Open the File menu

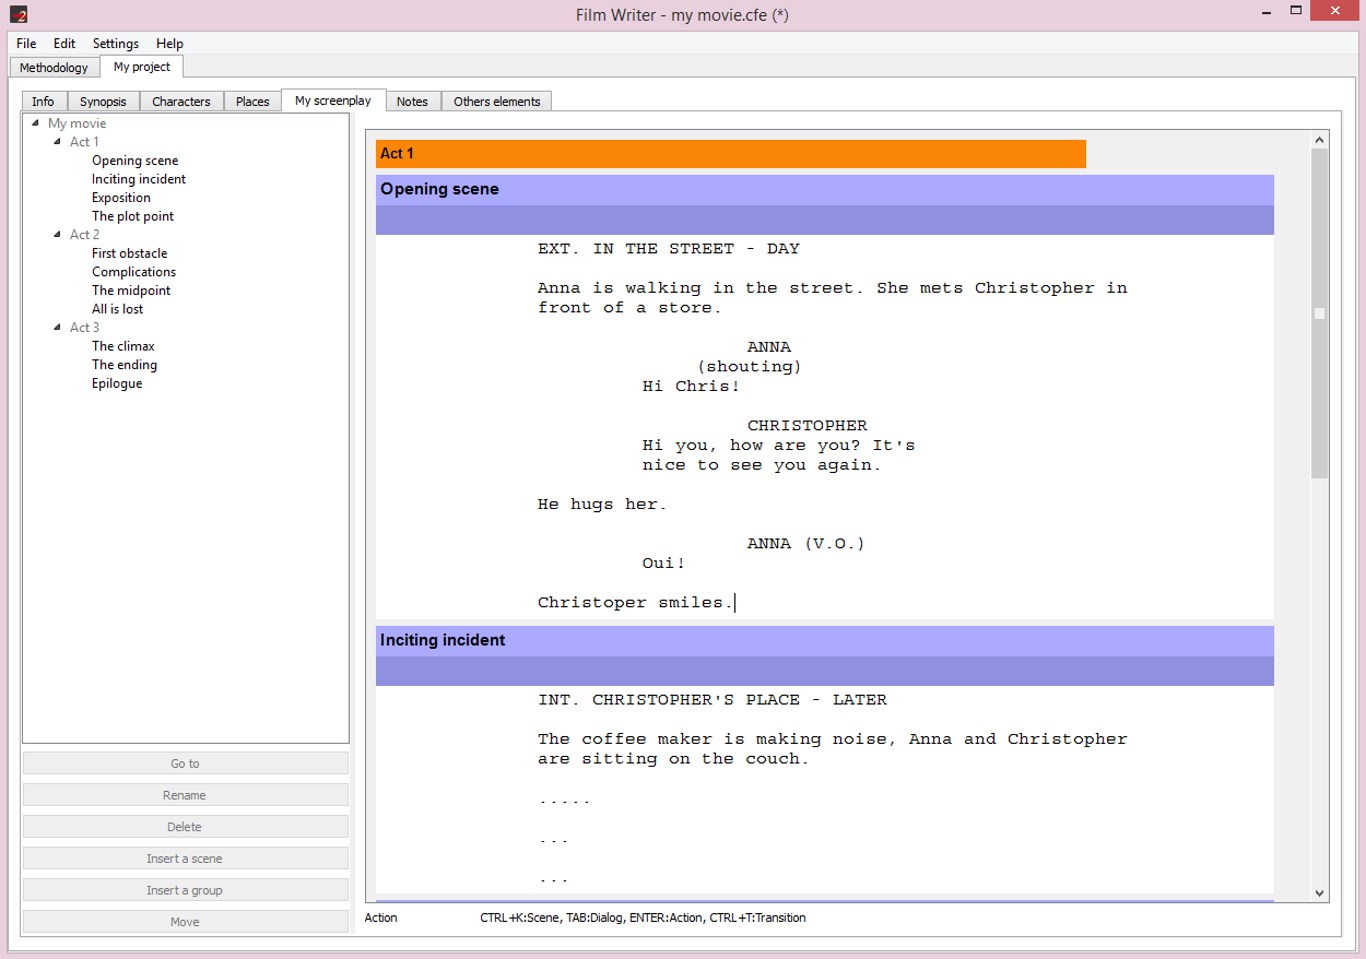(x=26, y=43)
